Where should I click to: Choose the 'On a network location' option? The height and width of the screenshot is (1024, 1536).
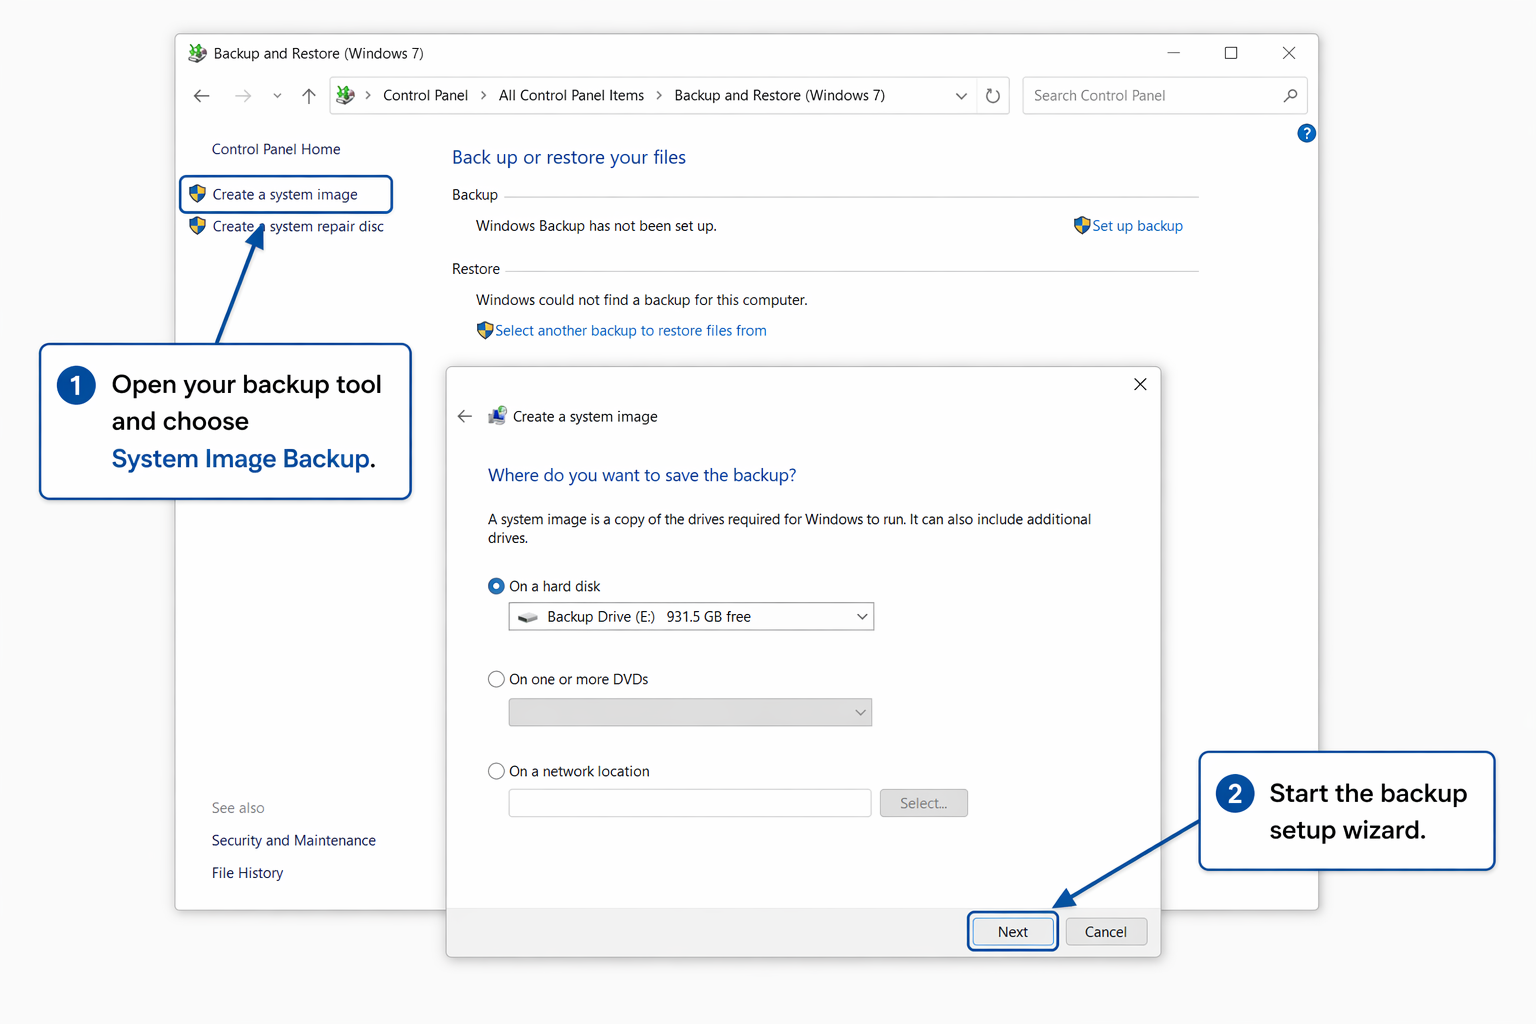496,771
